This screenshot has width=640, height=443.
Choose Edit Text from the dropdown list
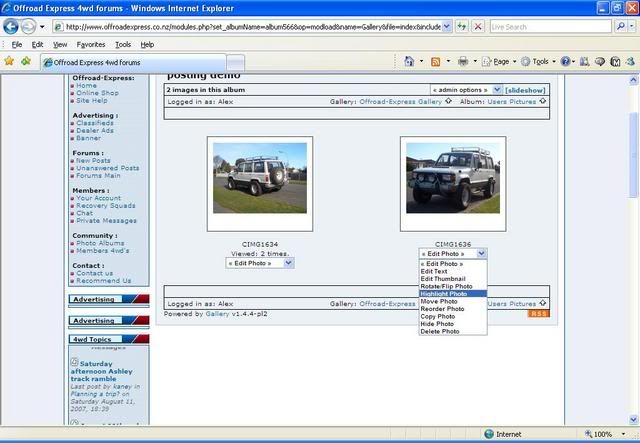[434, 272]
